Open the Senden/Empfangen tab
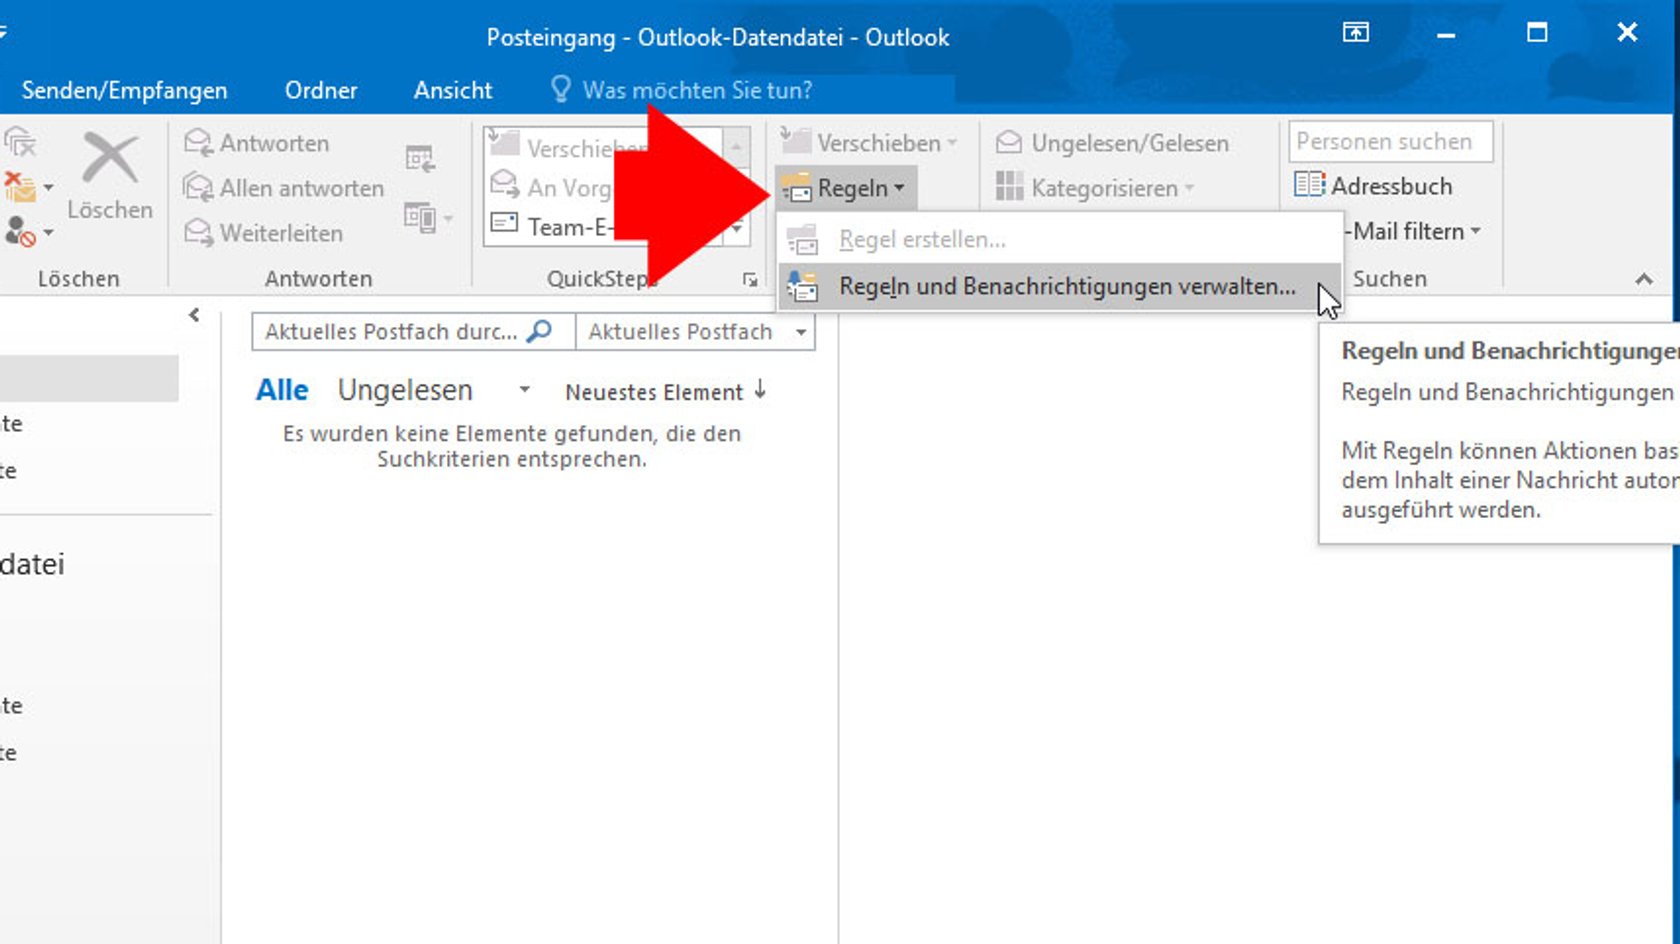Screen dimensions: 1680x944 (x=125, y=90)
